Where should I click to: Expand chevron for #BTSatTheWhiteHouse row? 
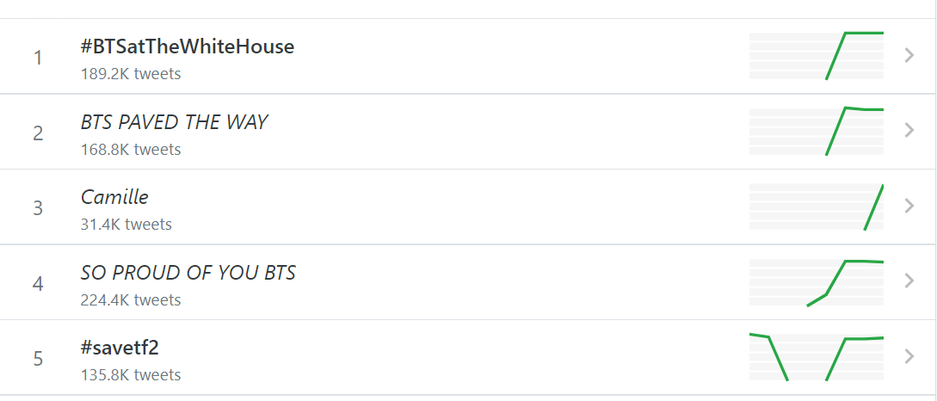tap(909, 56)
